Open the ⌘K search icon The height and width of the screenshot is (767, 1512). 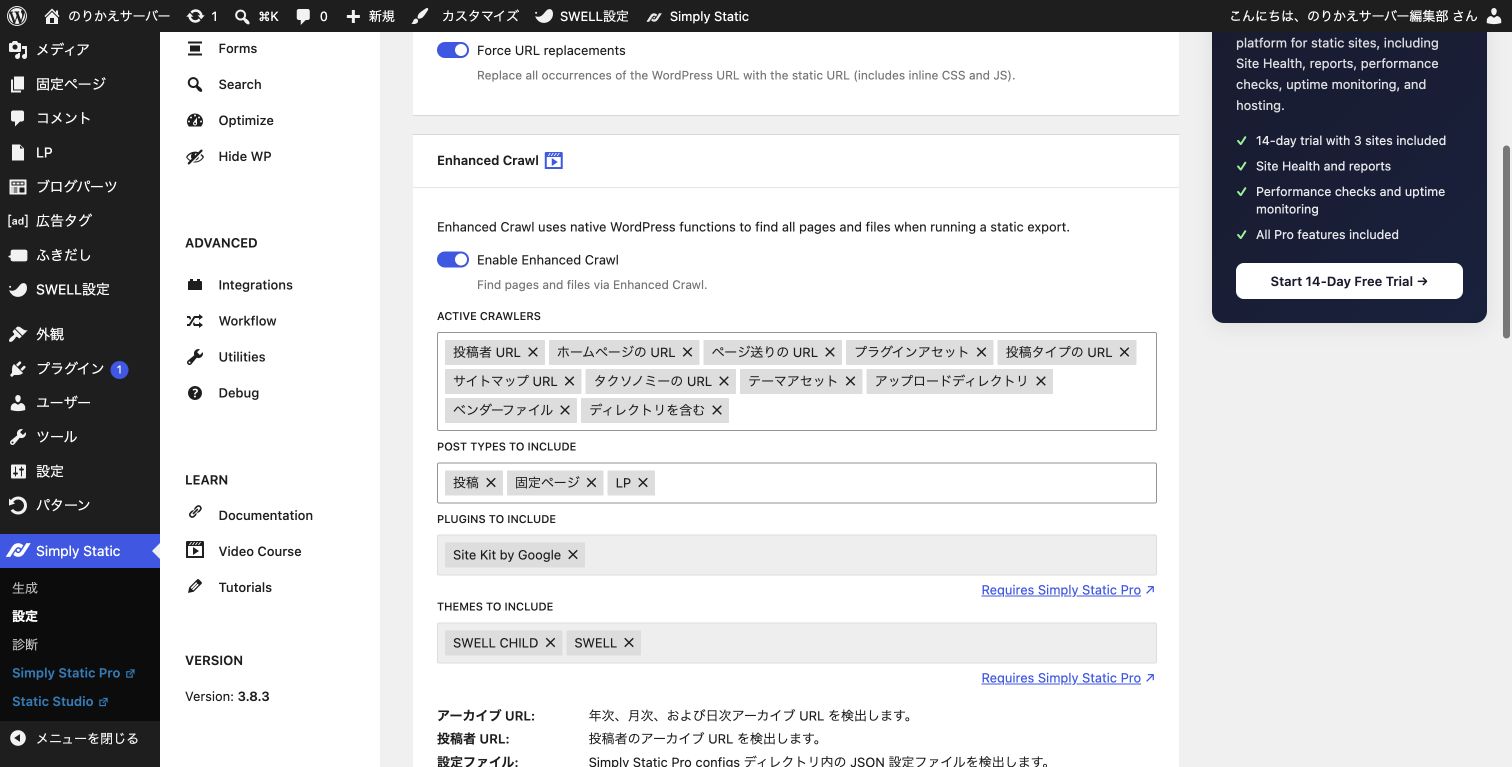click(x=242, y=16)
